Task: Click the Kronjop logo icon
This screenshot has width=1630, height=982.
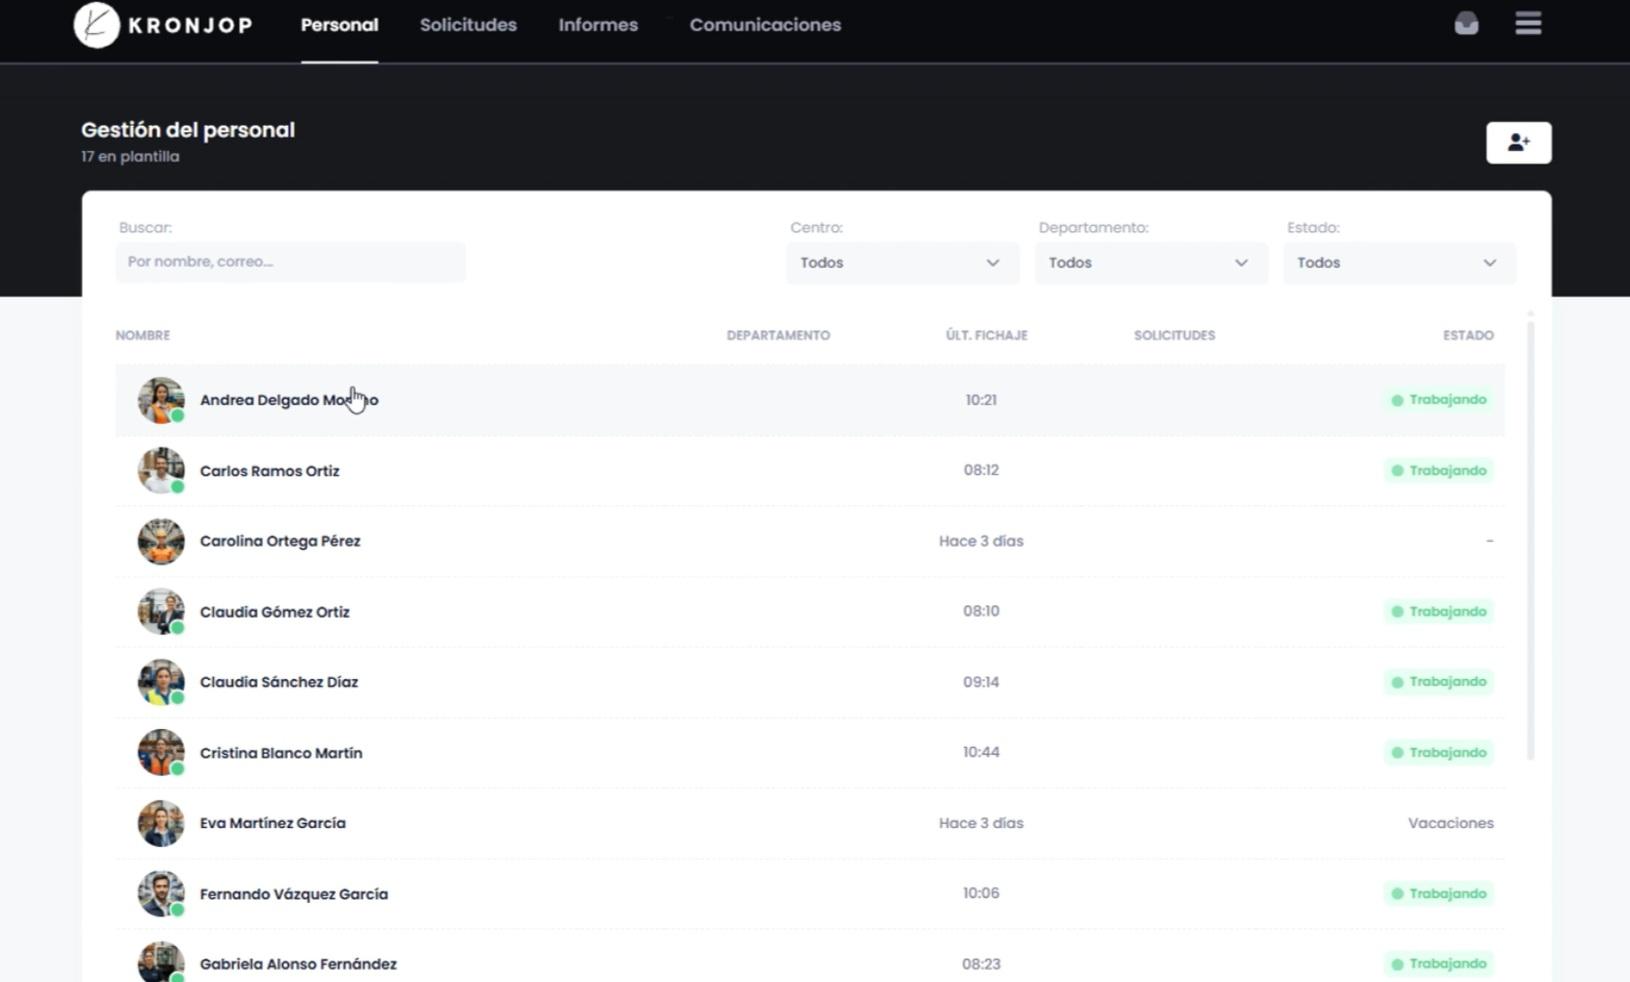Action: 97,25
